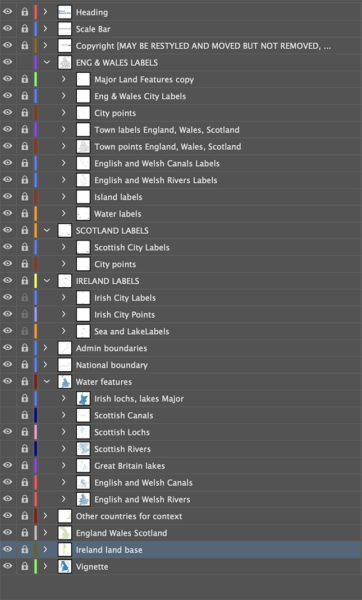The image size is (362, 600).
Task: Hide the ENG & WALES LABELS group
Action: tap(8, 62)
